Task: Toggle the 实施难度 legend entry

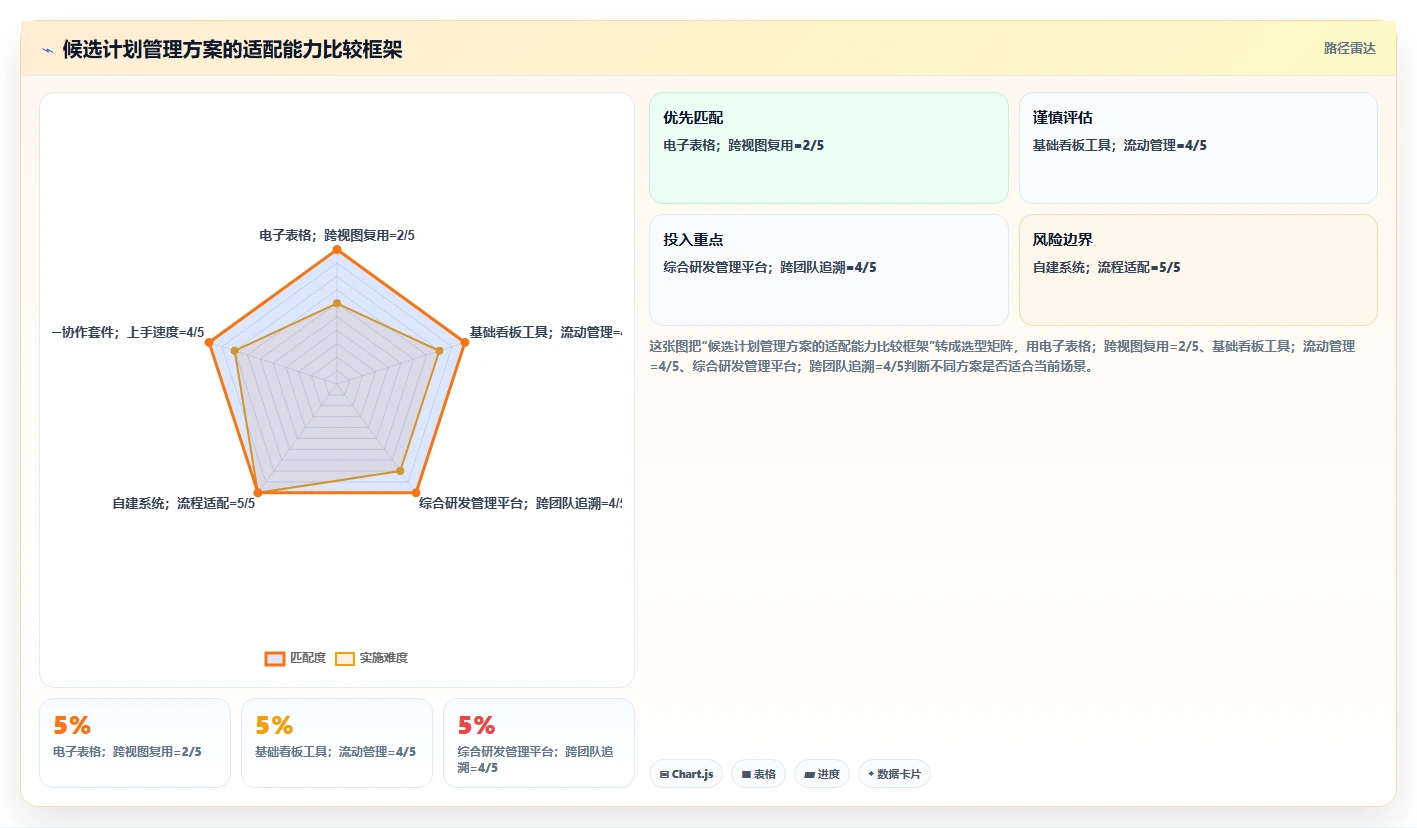Action: coord(371,658)
